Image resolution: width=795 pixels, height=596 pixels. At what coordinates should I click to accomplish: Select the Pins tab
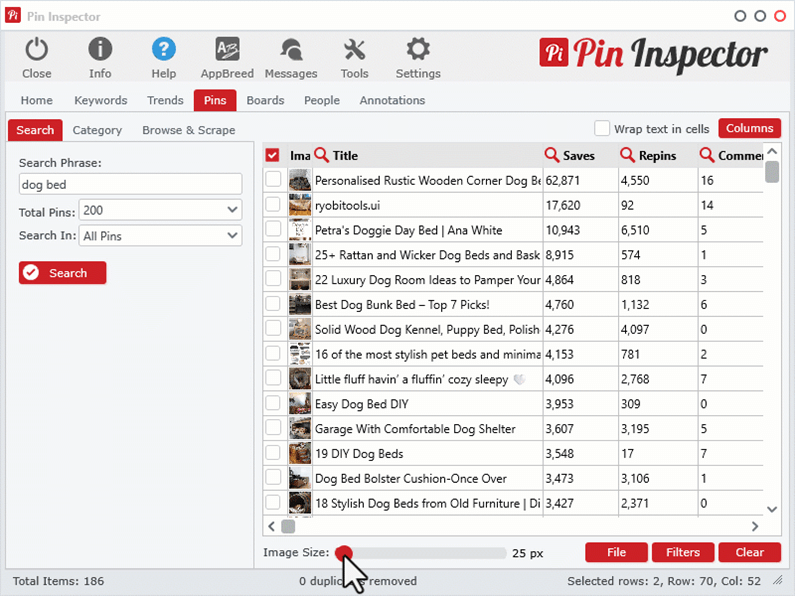tap(215, 100)
